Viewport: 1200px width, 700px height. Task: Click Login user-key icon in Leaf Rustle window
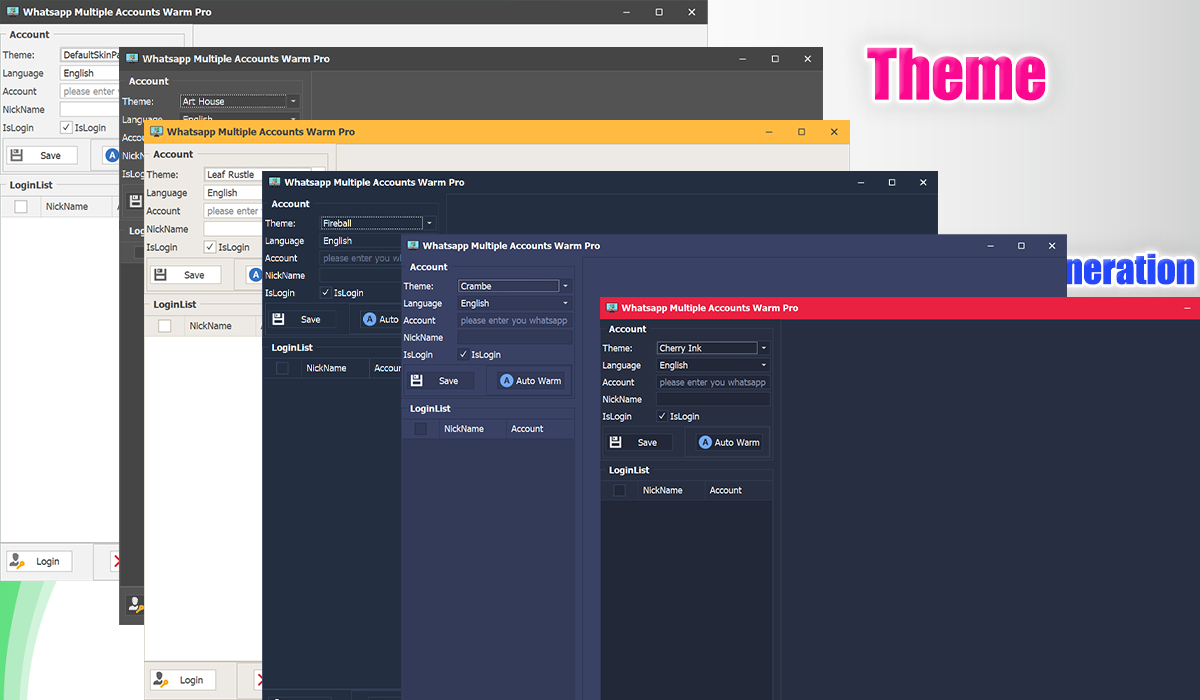tap(162, 680)
